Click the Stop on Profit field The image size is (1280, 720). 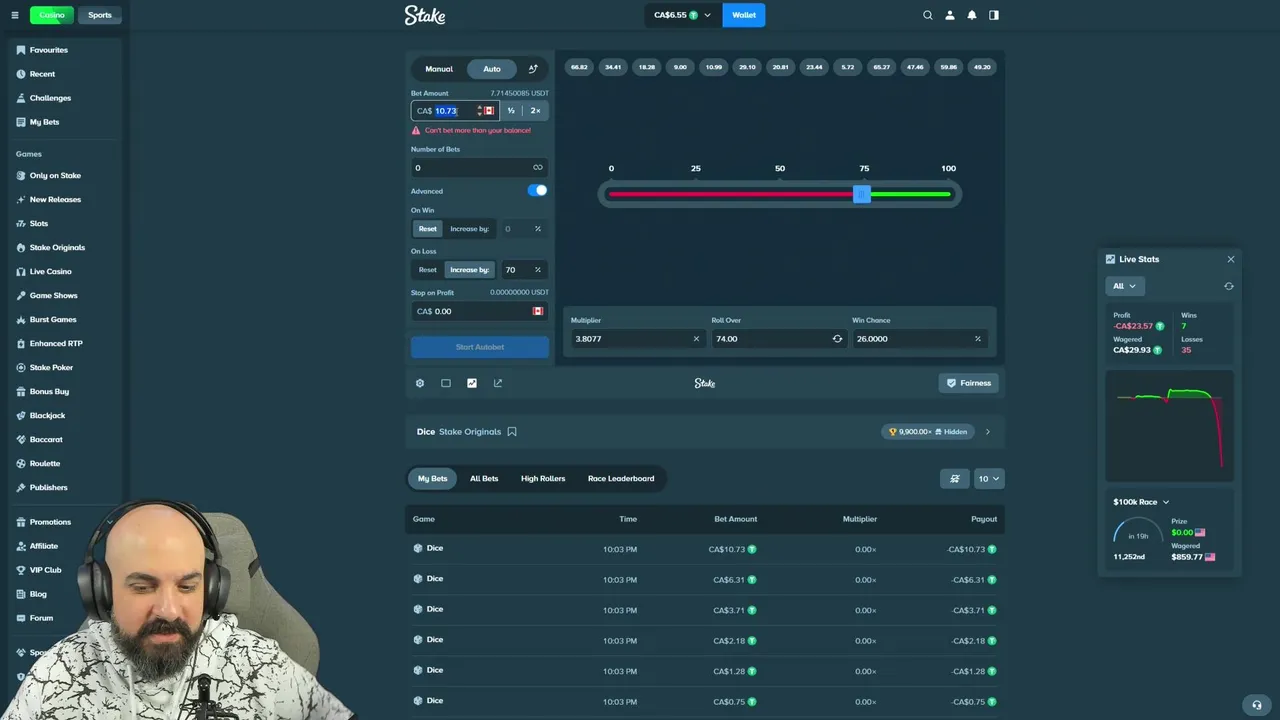[x=480, y=311]
